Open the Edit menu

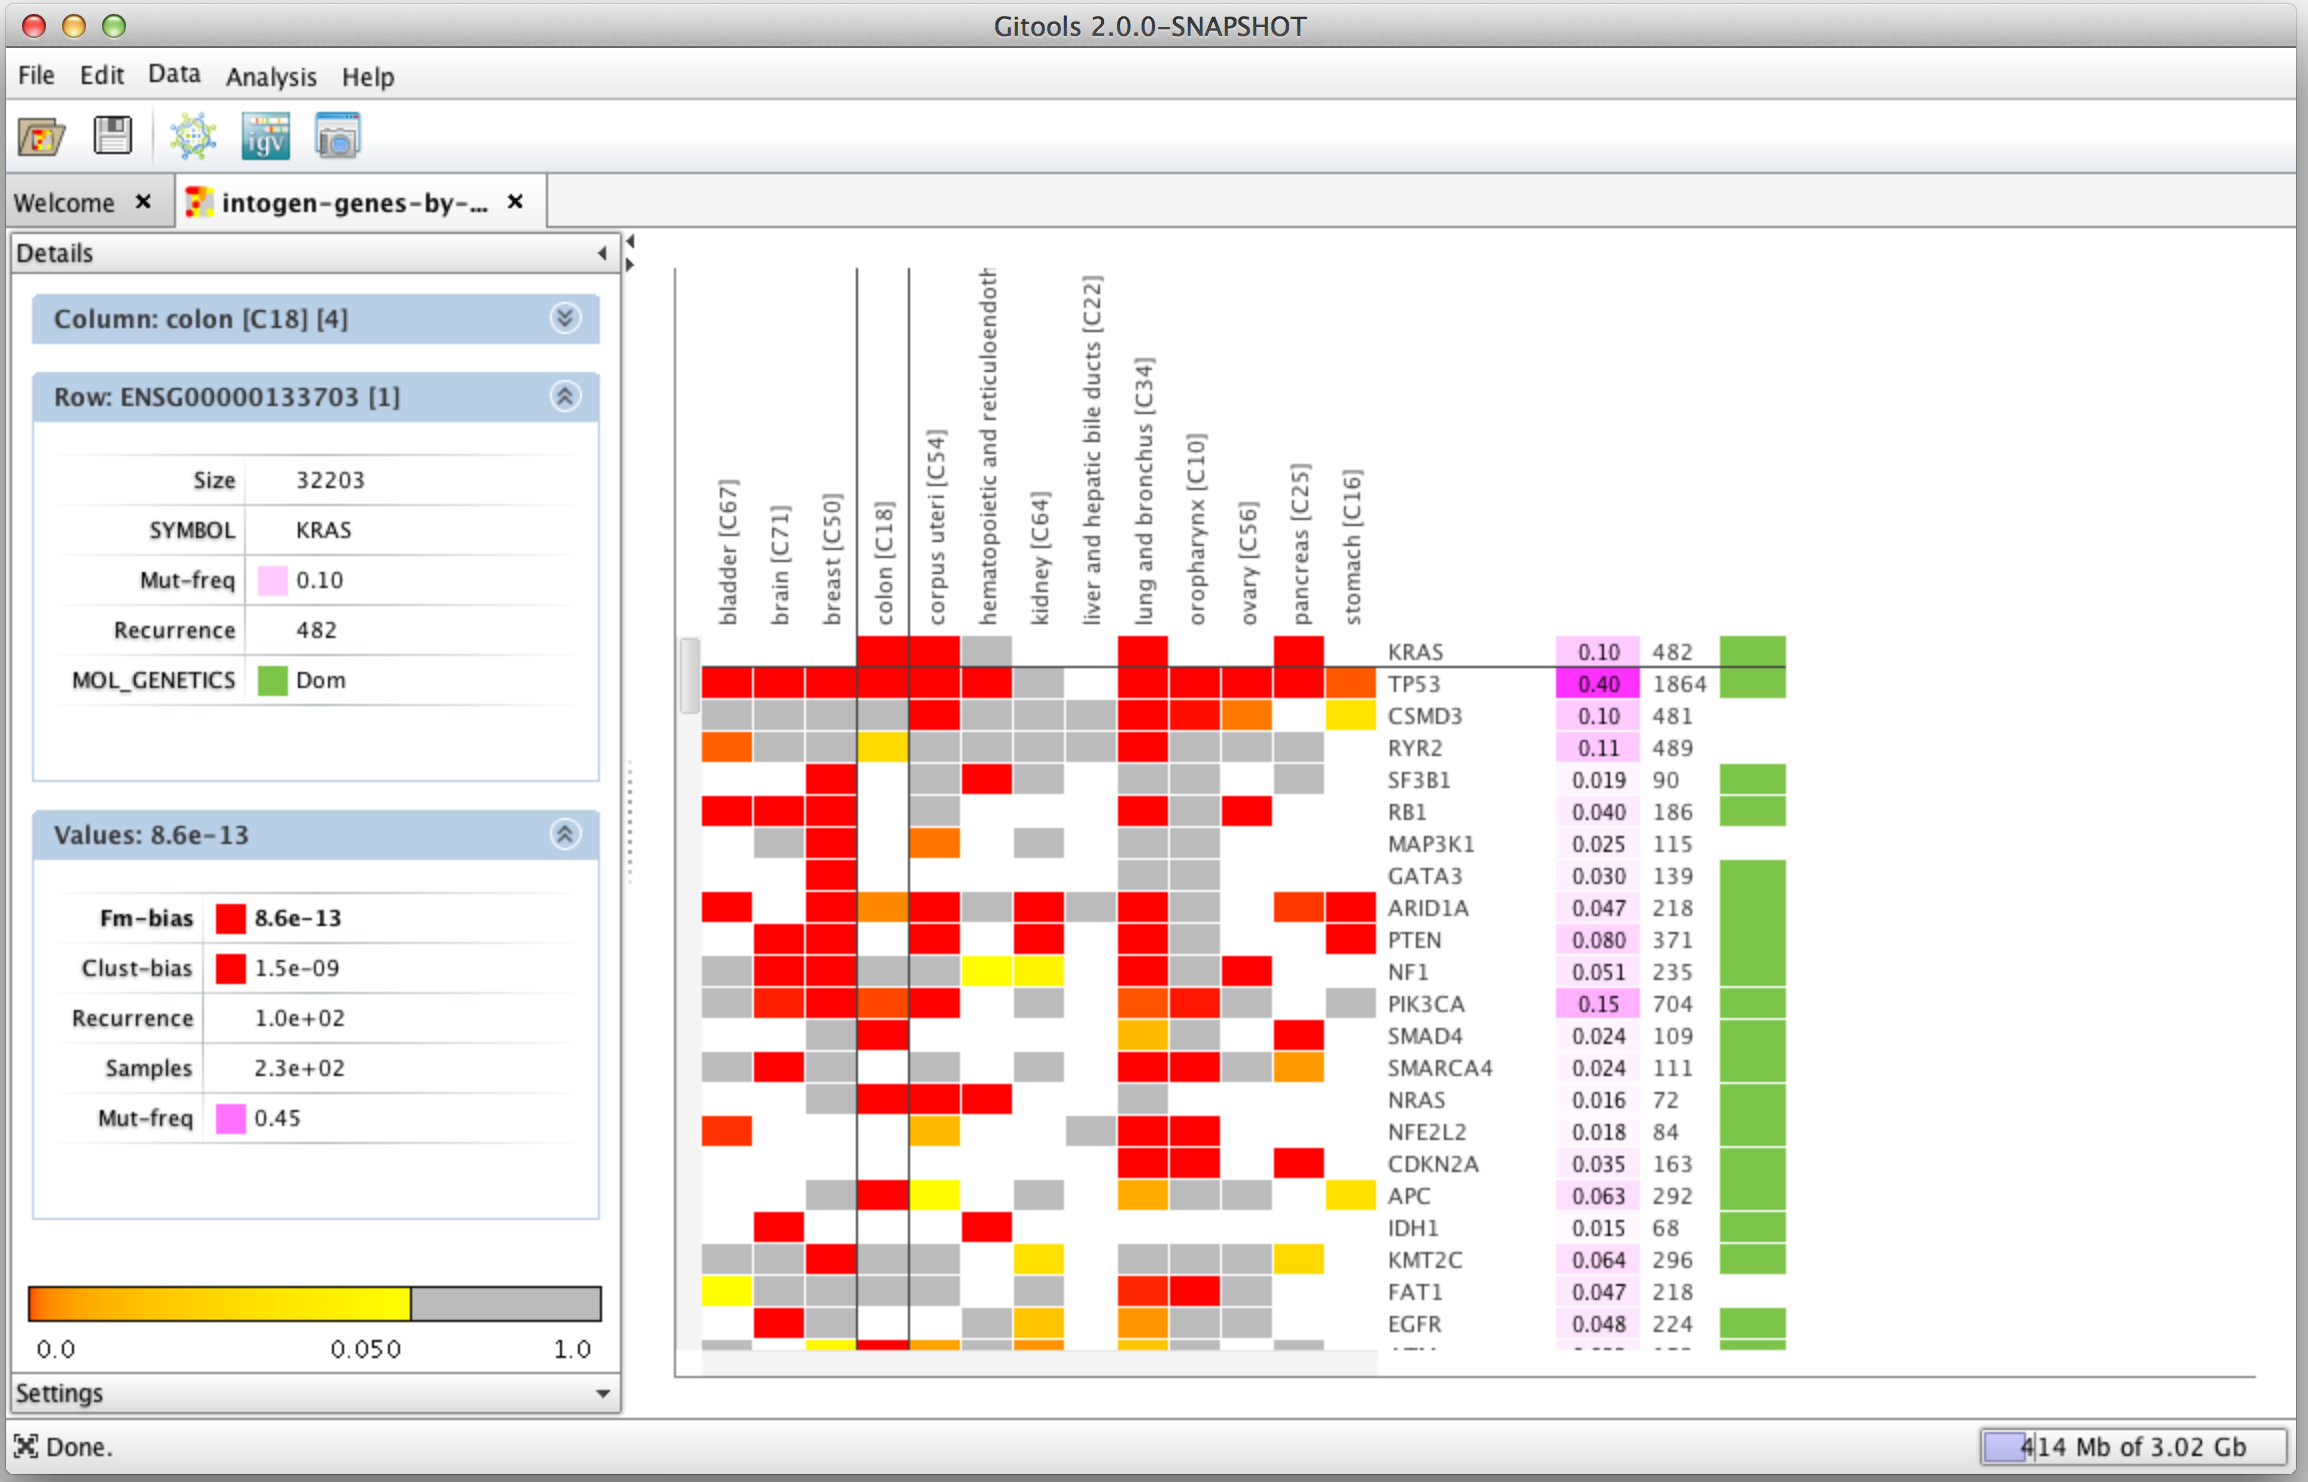click(101, 76)
